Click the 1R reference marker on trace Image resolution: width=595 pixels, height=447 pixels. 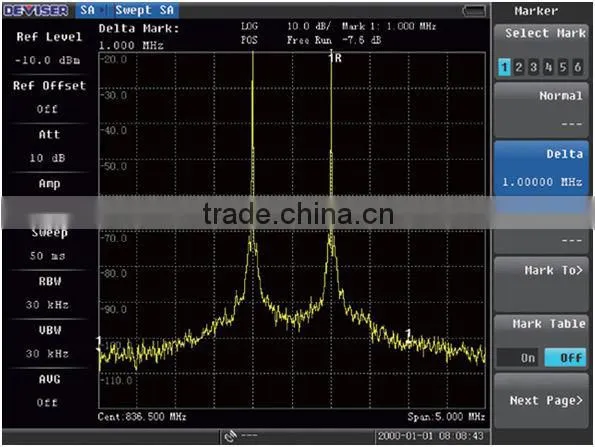(x=335, y=58)
